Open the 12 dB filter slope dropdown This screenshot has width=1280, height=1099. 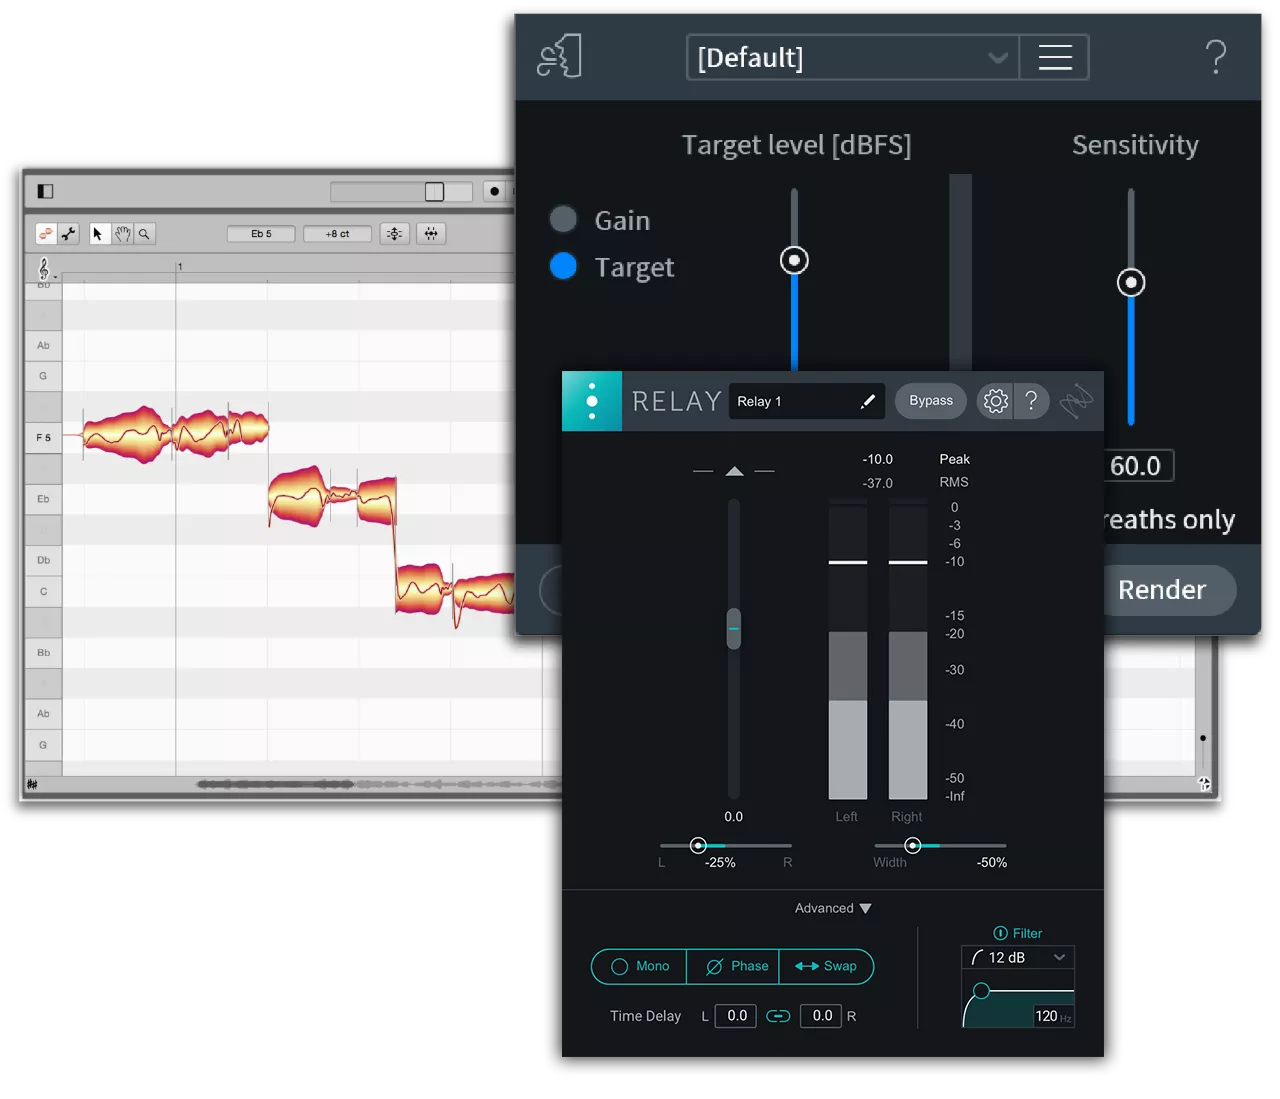click(1018, 957)
